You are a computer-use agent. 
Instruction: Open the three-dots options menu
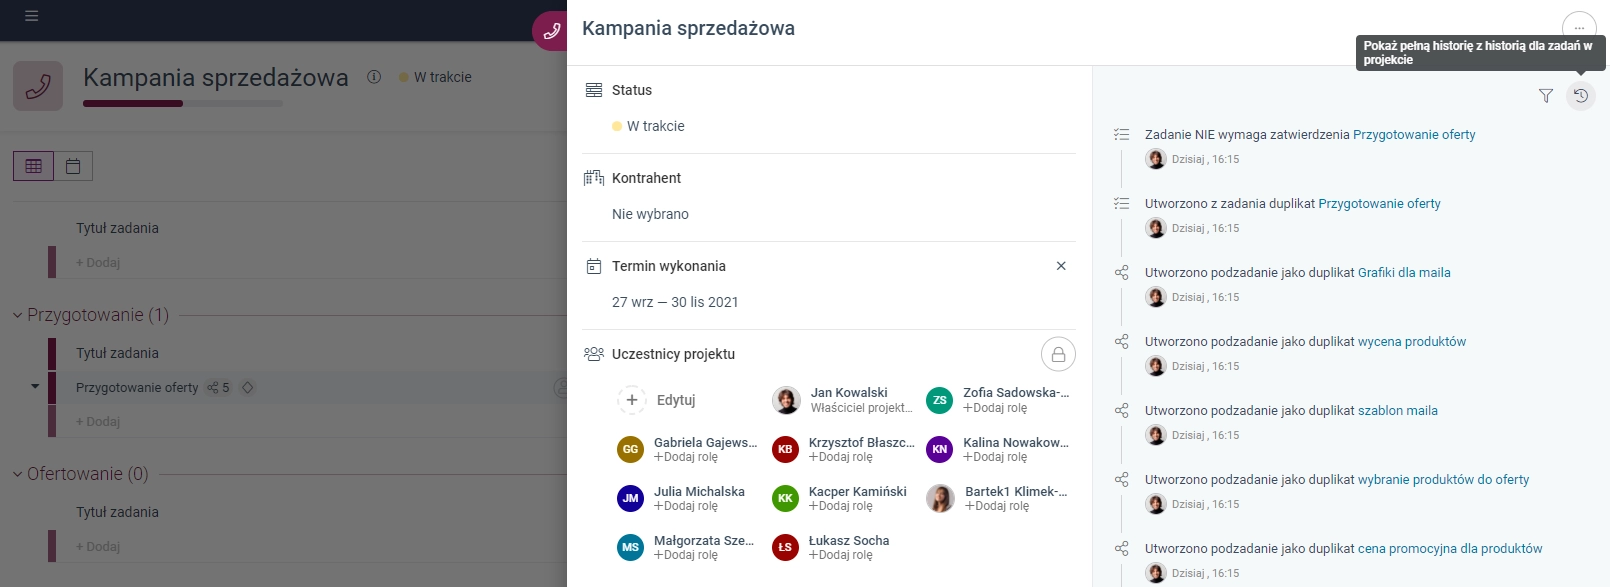[x=1579, y=28]
